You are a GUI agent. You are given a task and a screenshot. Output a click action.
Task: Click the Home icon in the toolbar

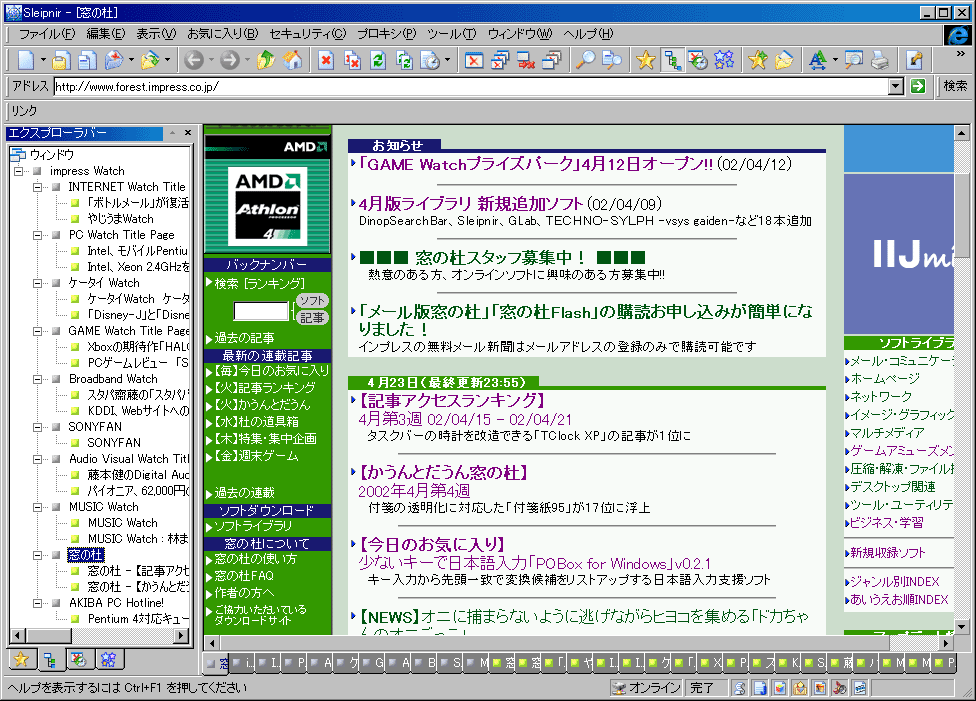pos(293,61)
